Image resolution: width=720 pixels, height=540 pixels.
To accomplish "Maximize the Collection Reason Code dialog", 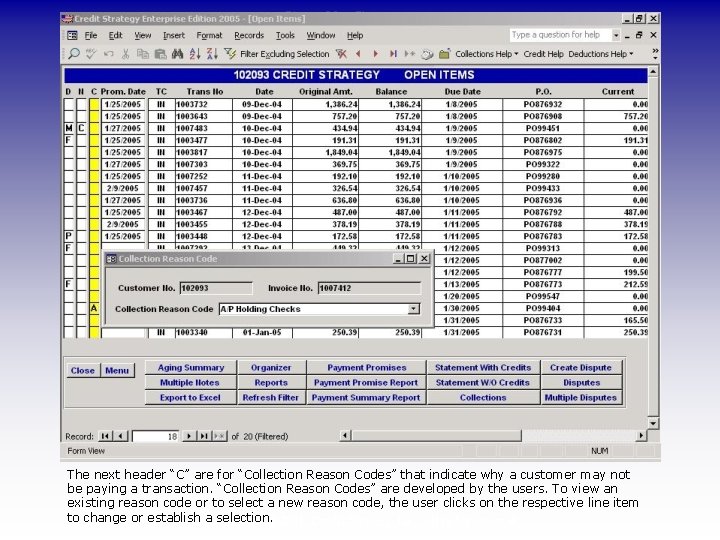I will [x=411, y=259].
